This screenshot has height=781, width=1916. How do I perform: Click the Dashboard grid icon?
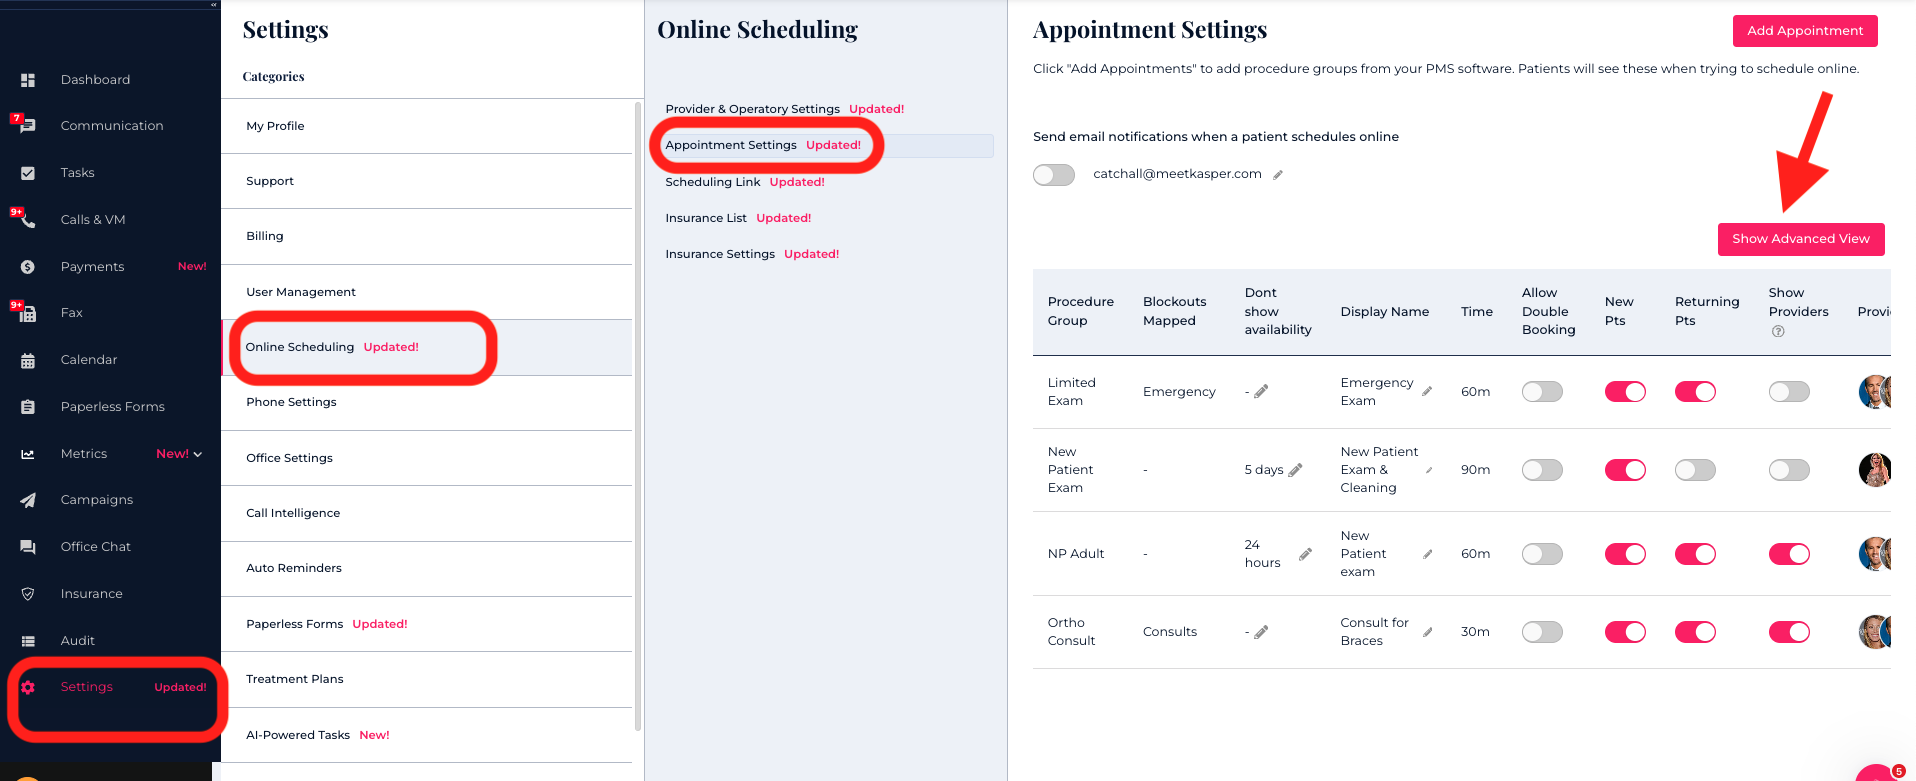[x=28, y=80]
